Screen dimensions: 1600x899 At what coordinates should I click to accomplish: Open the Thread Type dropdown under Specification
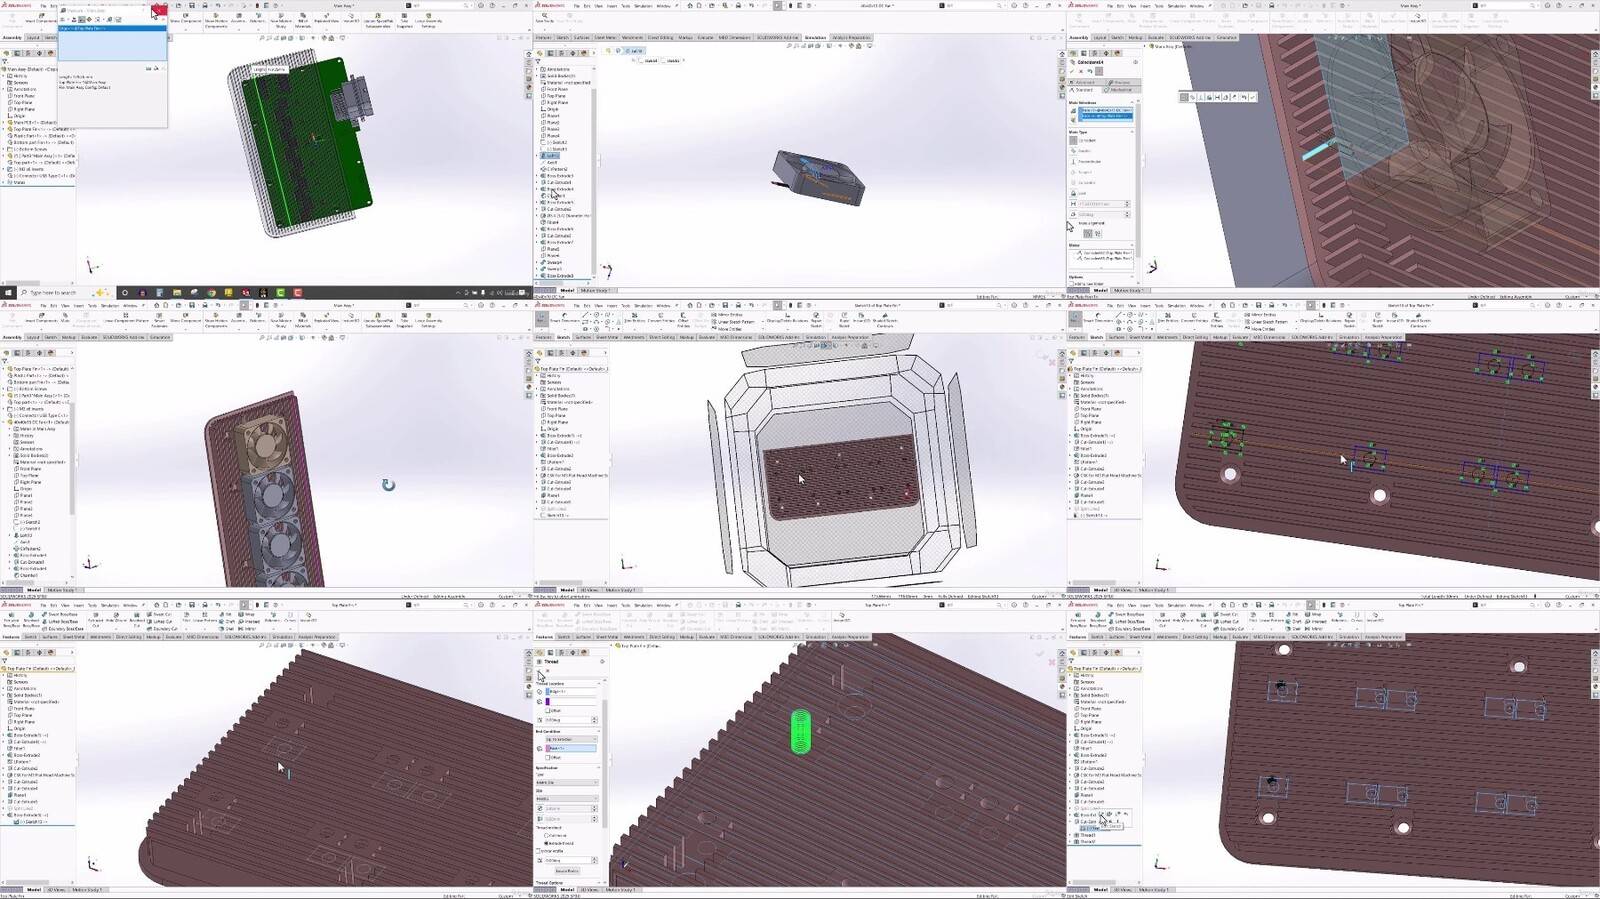(567, 782)
